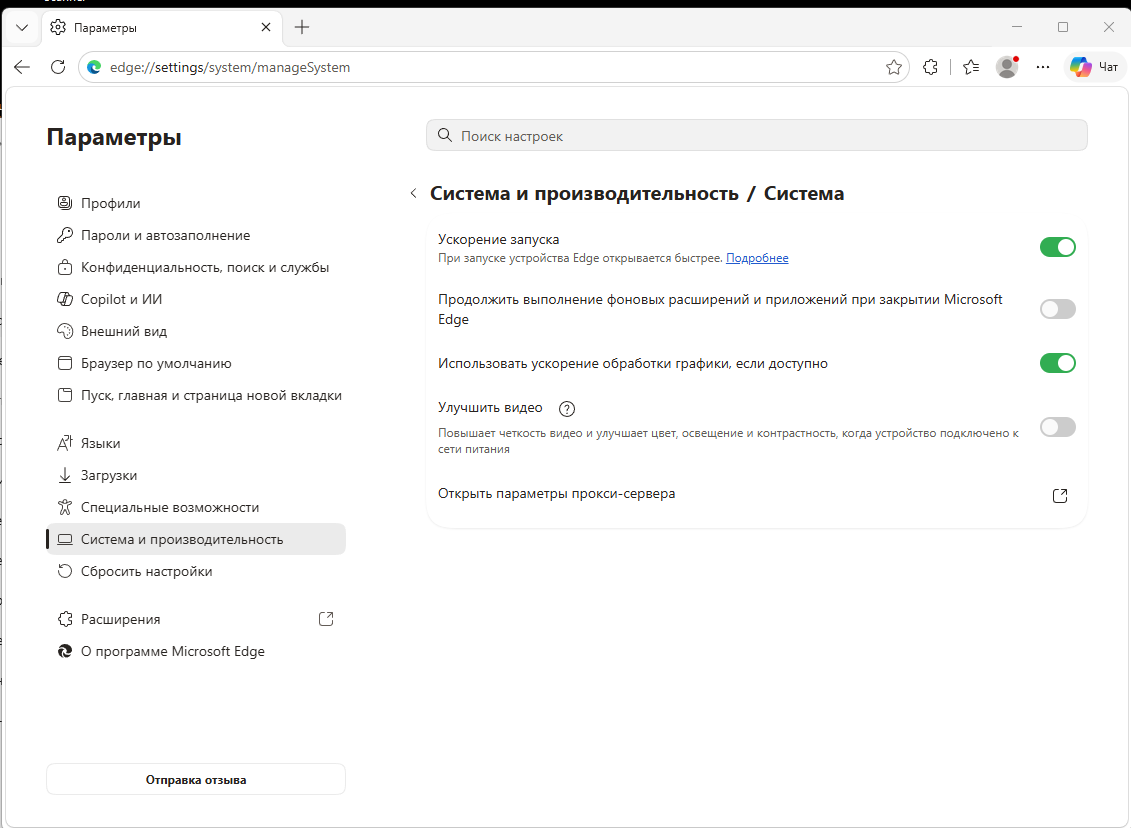Viewport: 1131px width, 828px height.
Task: Maximize the Edge window
Action: point(1062,27)
